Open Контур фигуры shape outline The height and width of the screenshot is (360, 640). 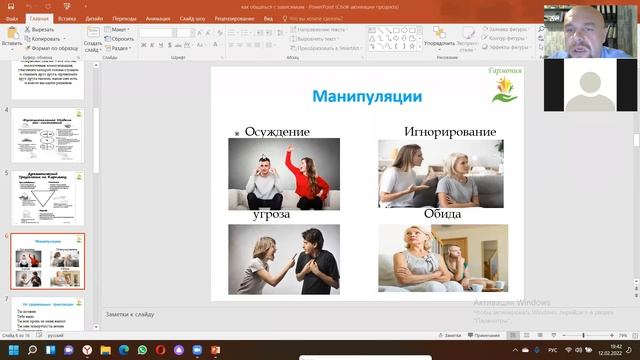pos(504,38)
